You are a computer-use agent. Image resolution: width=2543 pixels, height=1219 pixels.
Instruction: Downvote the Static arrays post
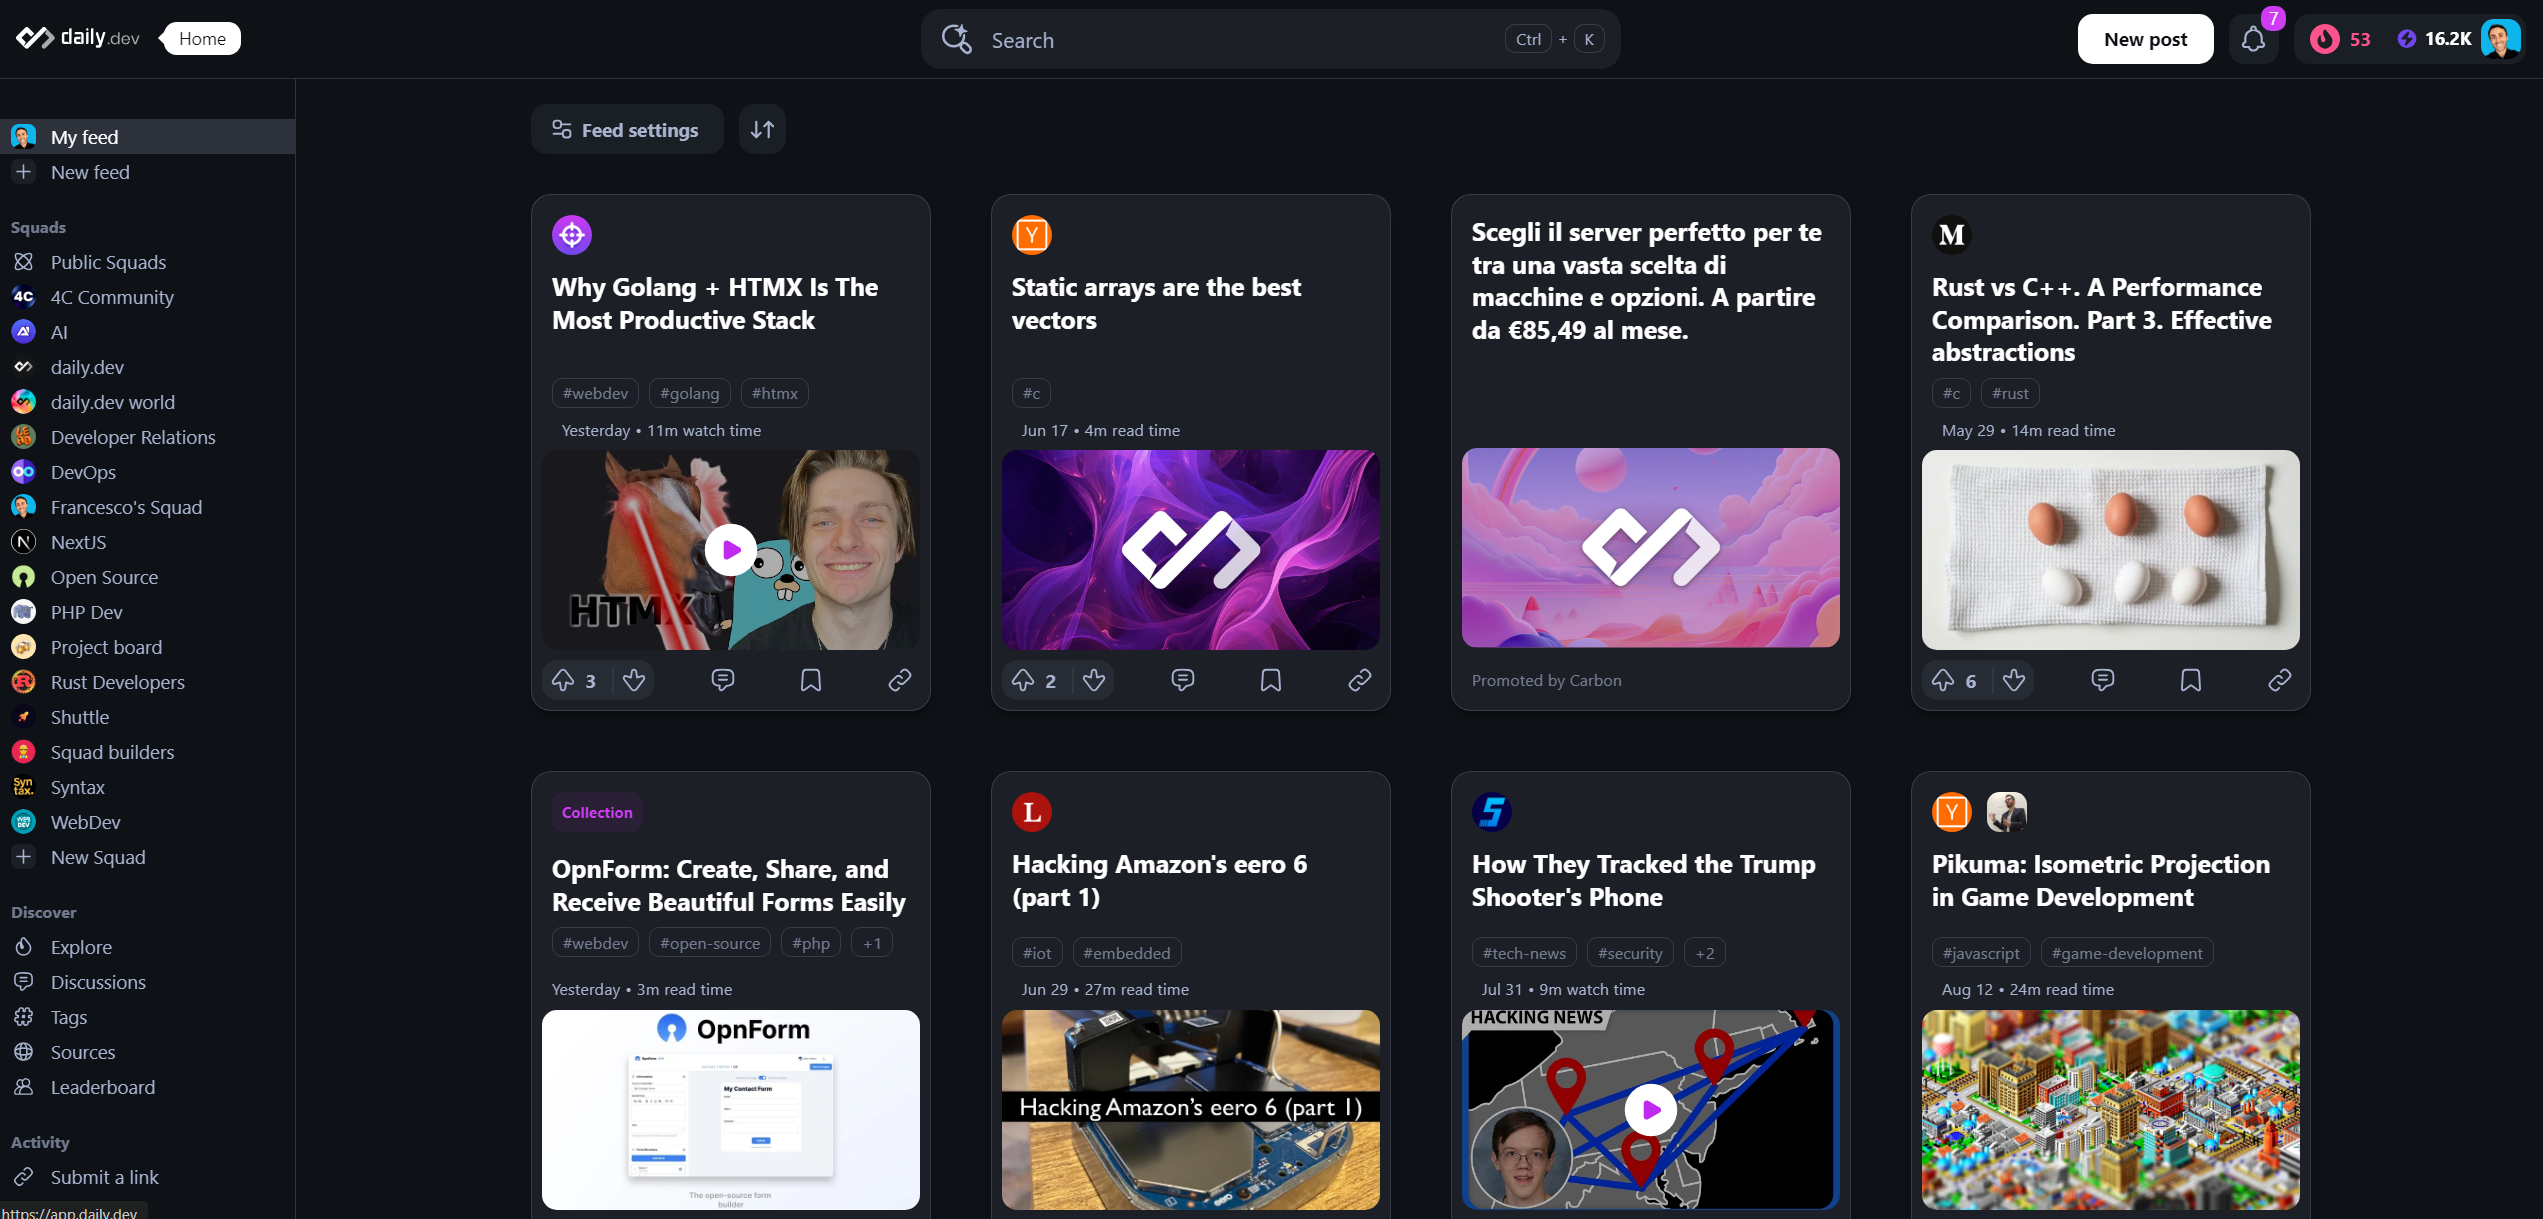(1094, 681)
